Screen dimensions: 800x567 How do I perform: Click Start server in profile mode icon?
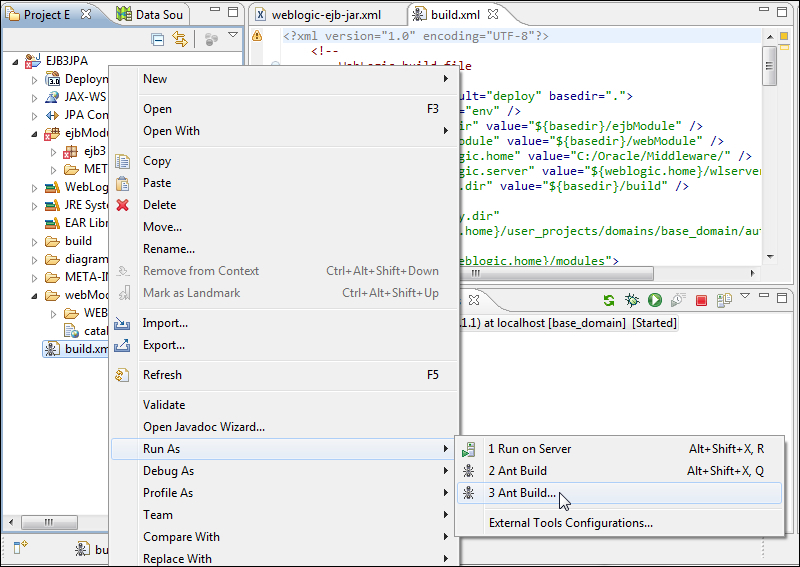pyautogui.click(x=678, y=300)
